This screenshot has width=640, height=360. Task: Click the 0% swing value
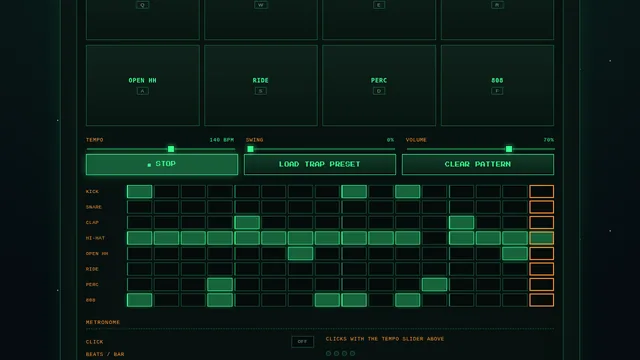point(390,140)
